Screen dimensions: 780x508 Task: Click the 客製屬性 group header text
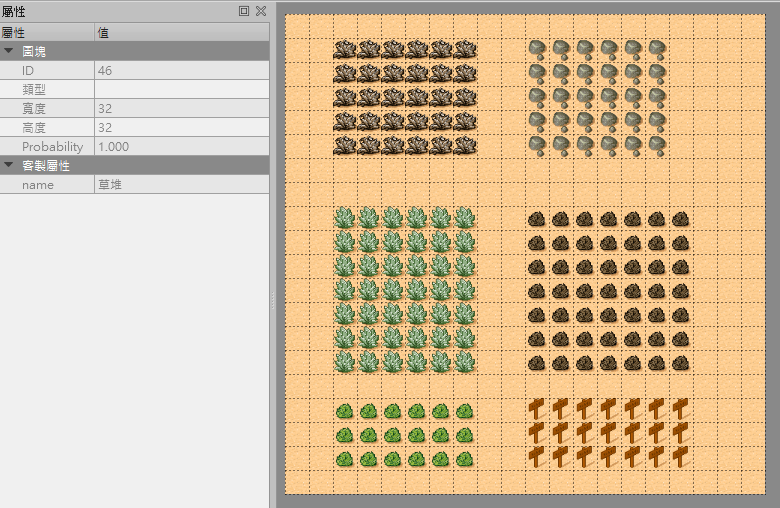46,165
